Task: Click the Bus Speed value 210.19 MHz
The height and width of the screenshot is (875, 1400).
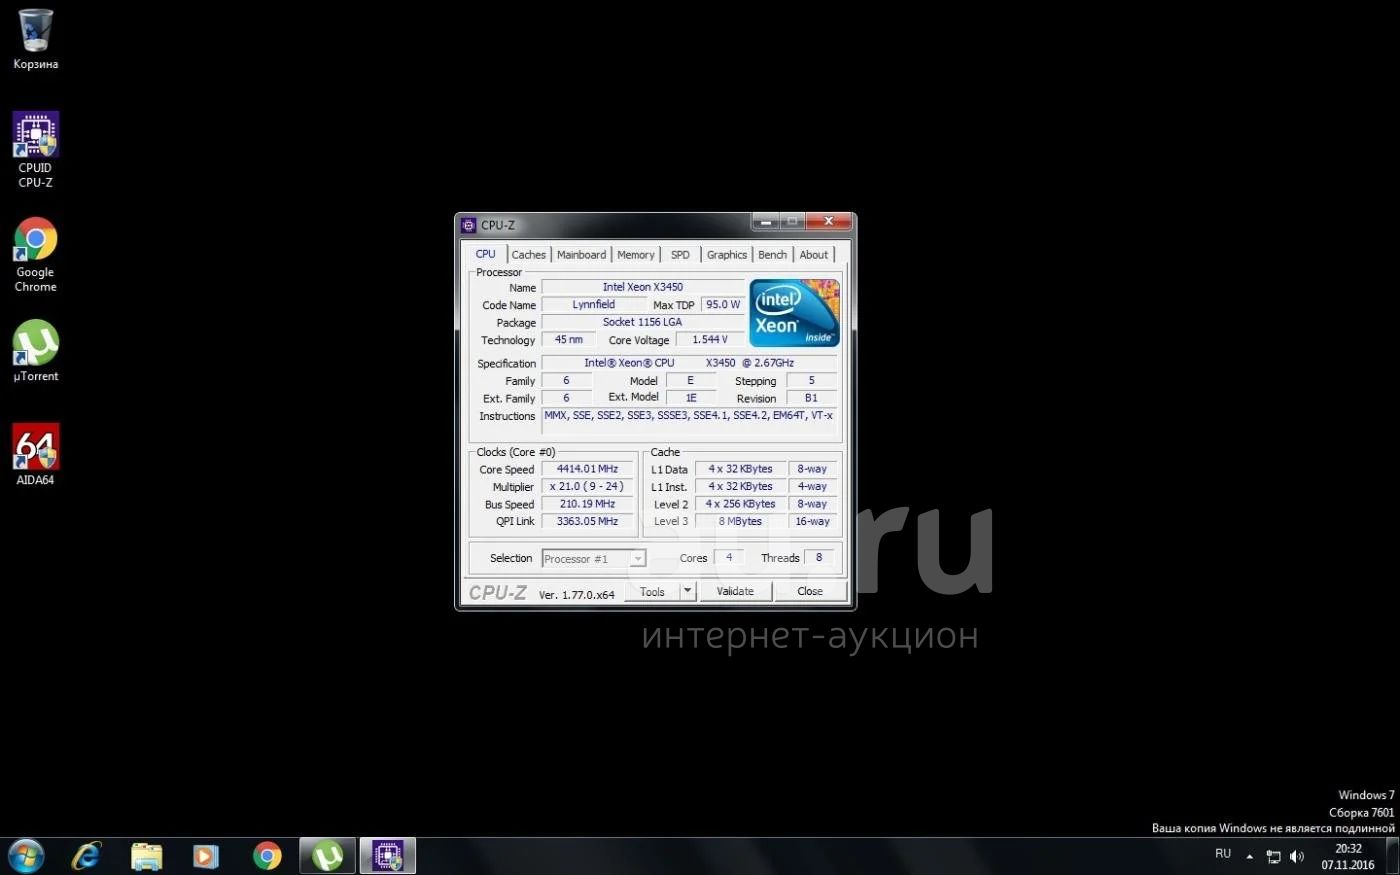Action: click(x=588, y=504)
